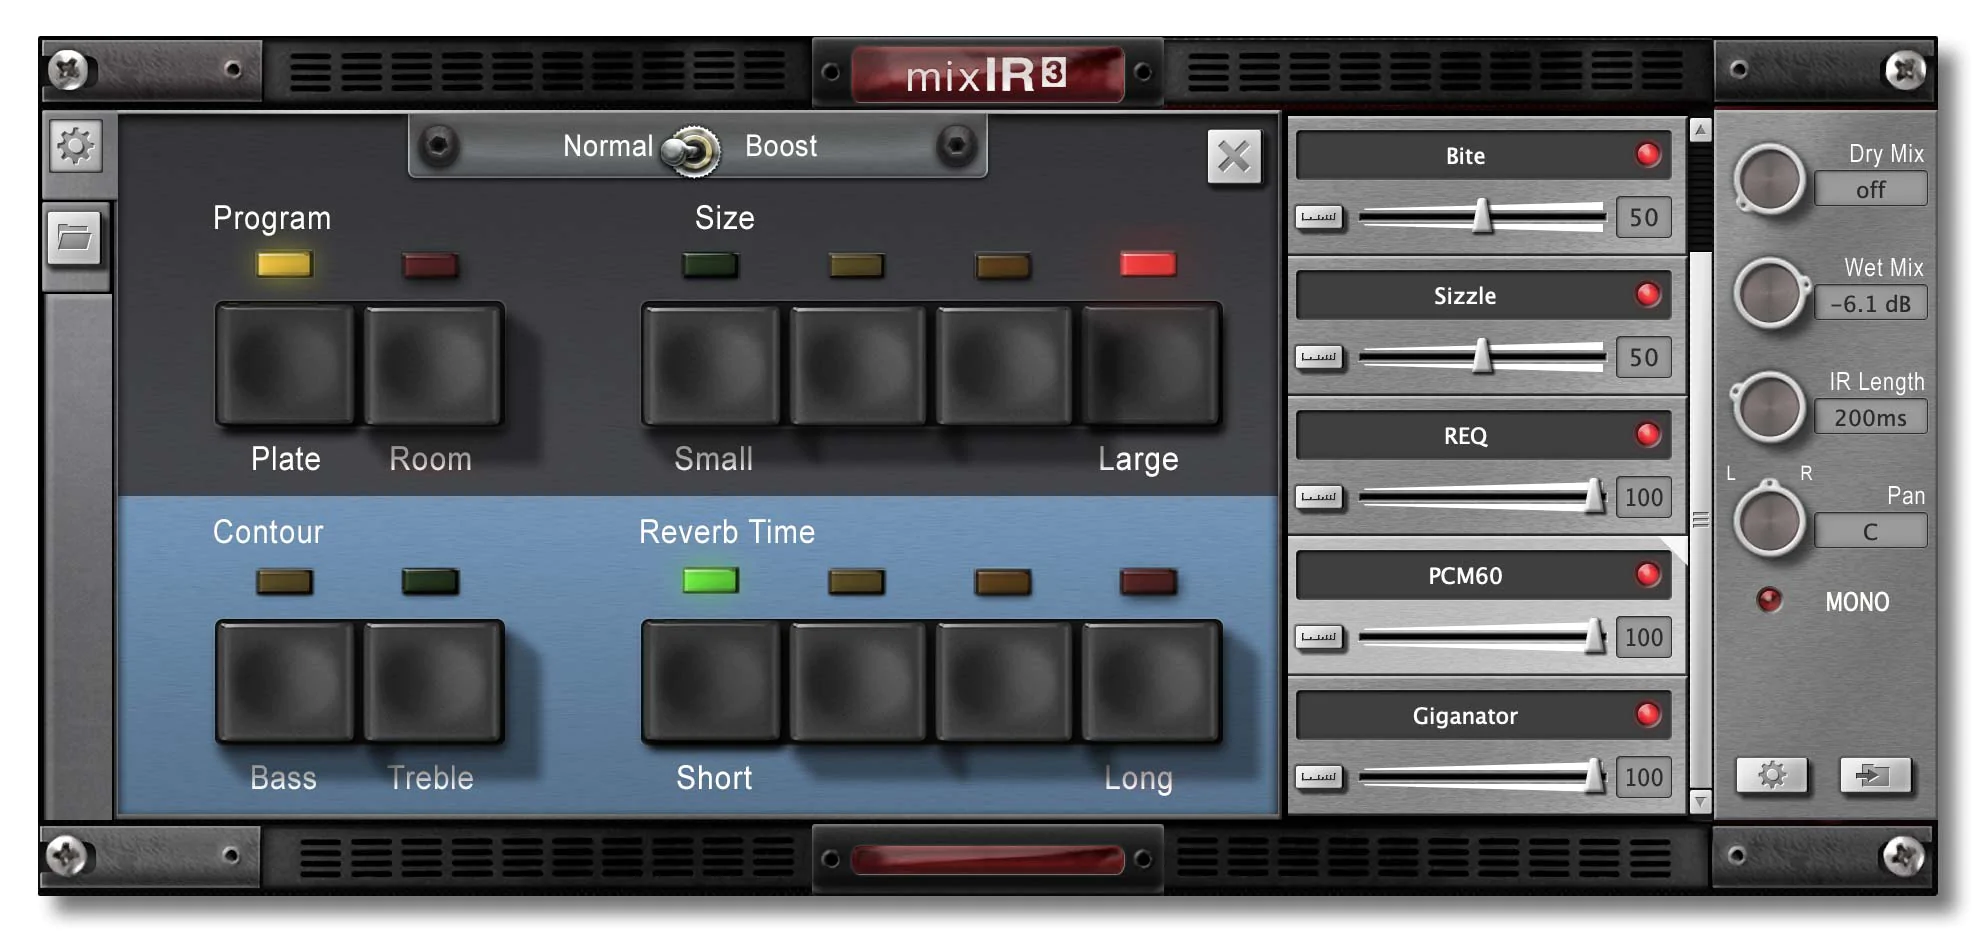This screenshot has height=932, width=1974.
Task: Select the Long reverb time button
Action: point(1150,682)
